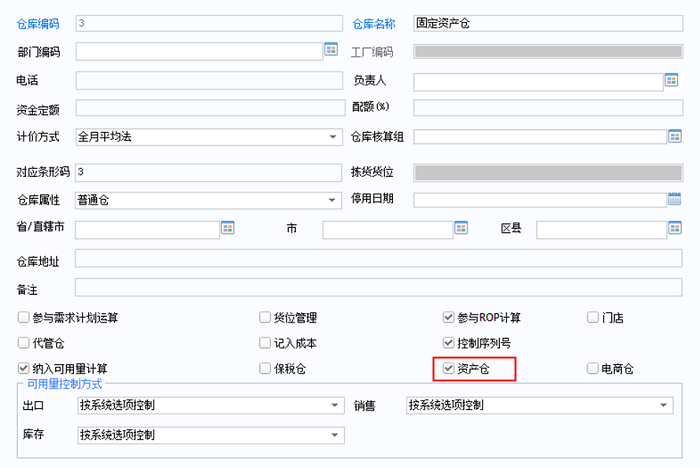The width and height of the screenshot is (700, 468).
Task: Open calendar icon for 停用日期
Action: [x=674, y=199]
